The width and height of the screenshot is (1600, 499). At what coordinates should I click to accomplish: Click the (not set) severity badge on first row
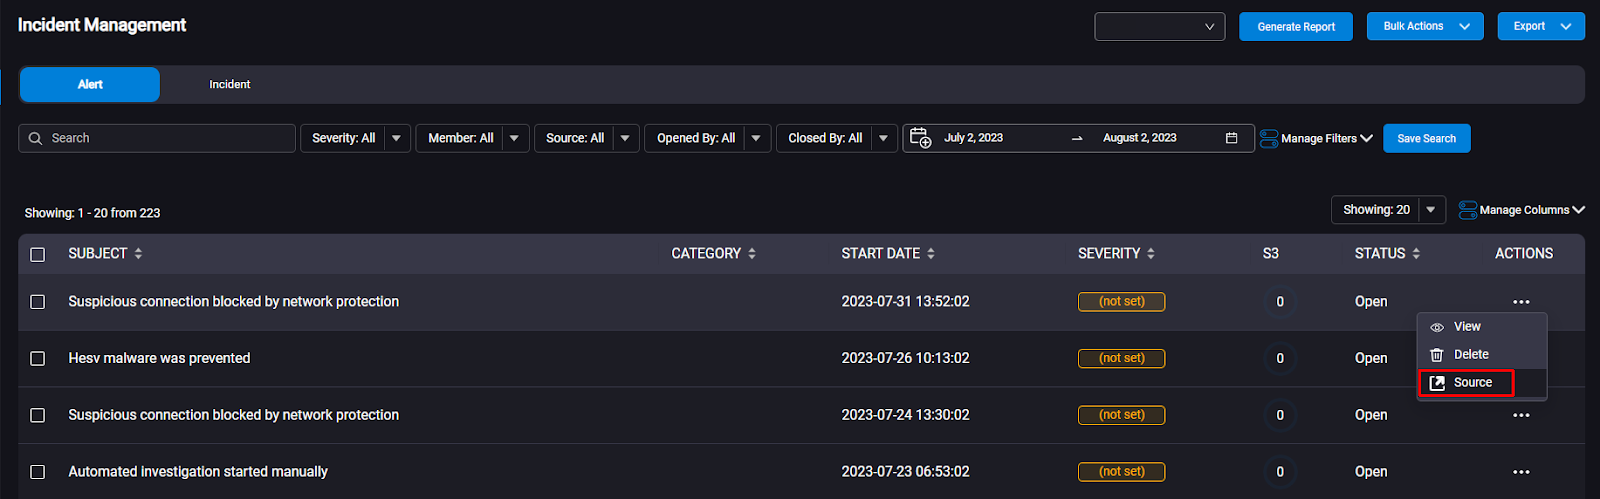1121,302
